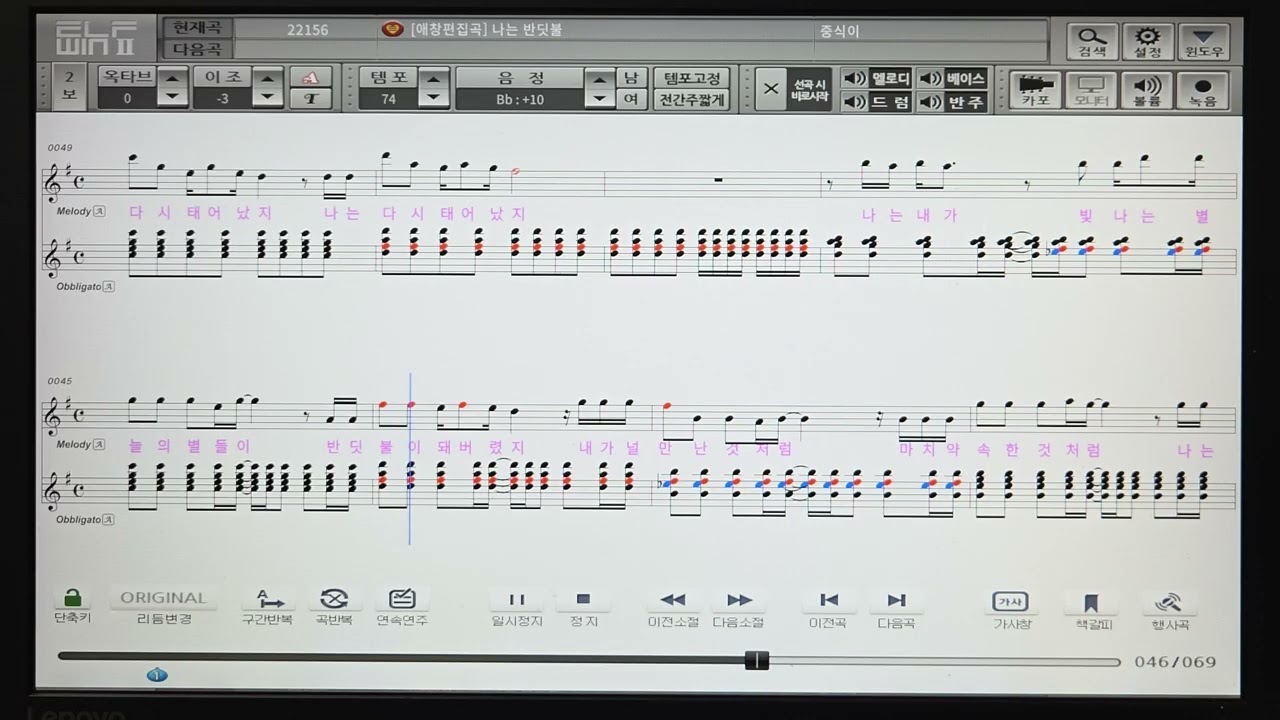Pause playback with 일시정지
The image size is (1280, 720).
pyautogui.click(x=517, y=607)
